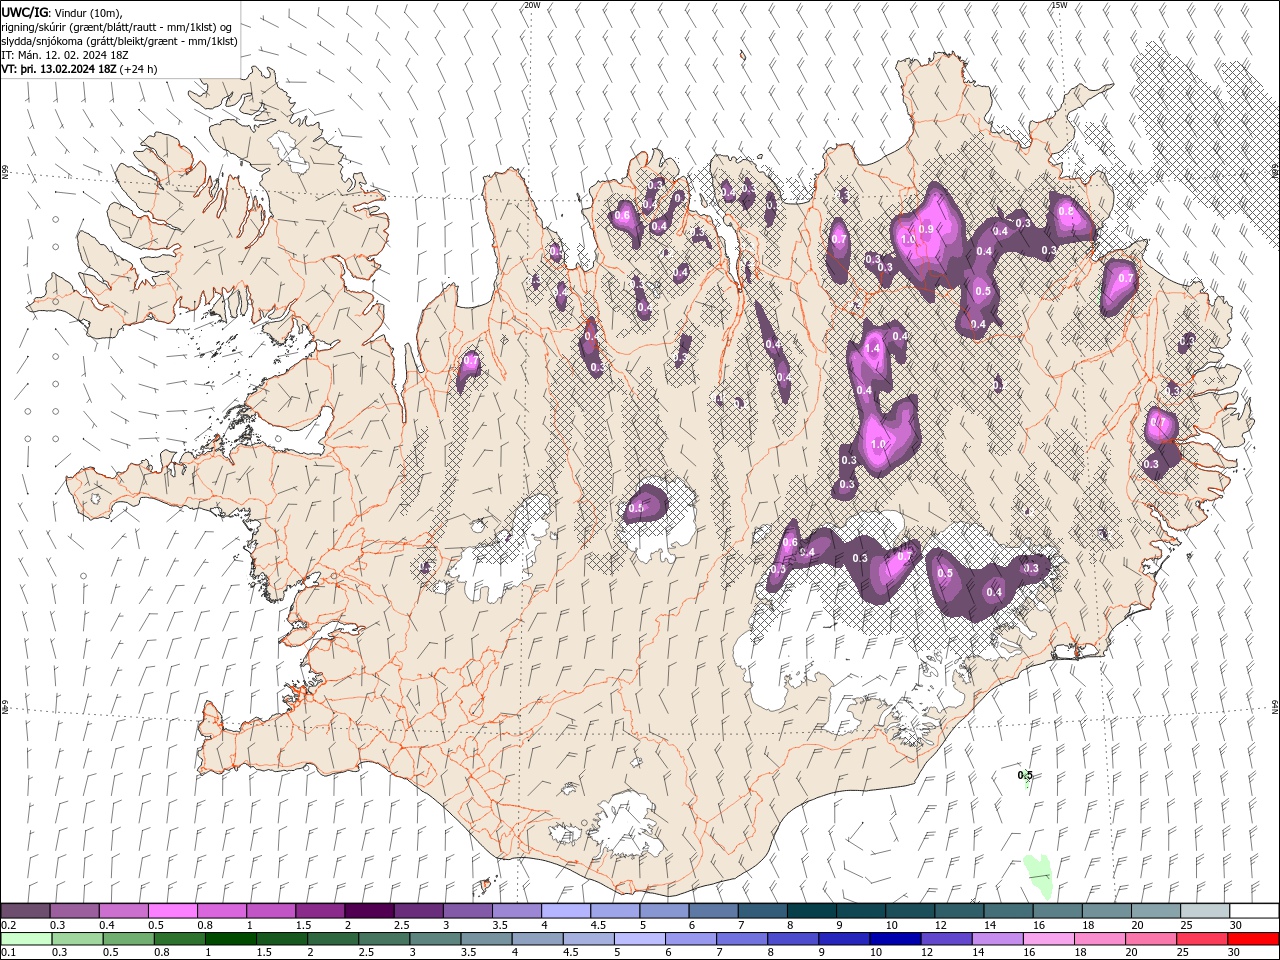Viewport: 1280px width, 960px height.
Task: Click the white 30 mm swatch in snow legend
Action: (x=1254, y=911)
